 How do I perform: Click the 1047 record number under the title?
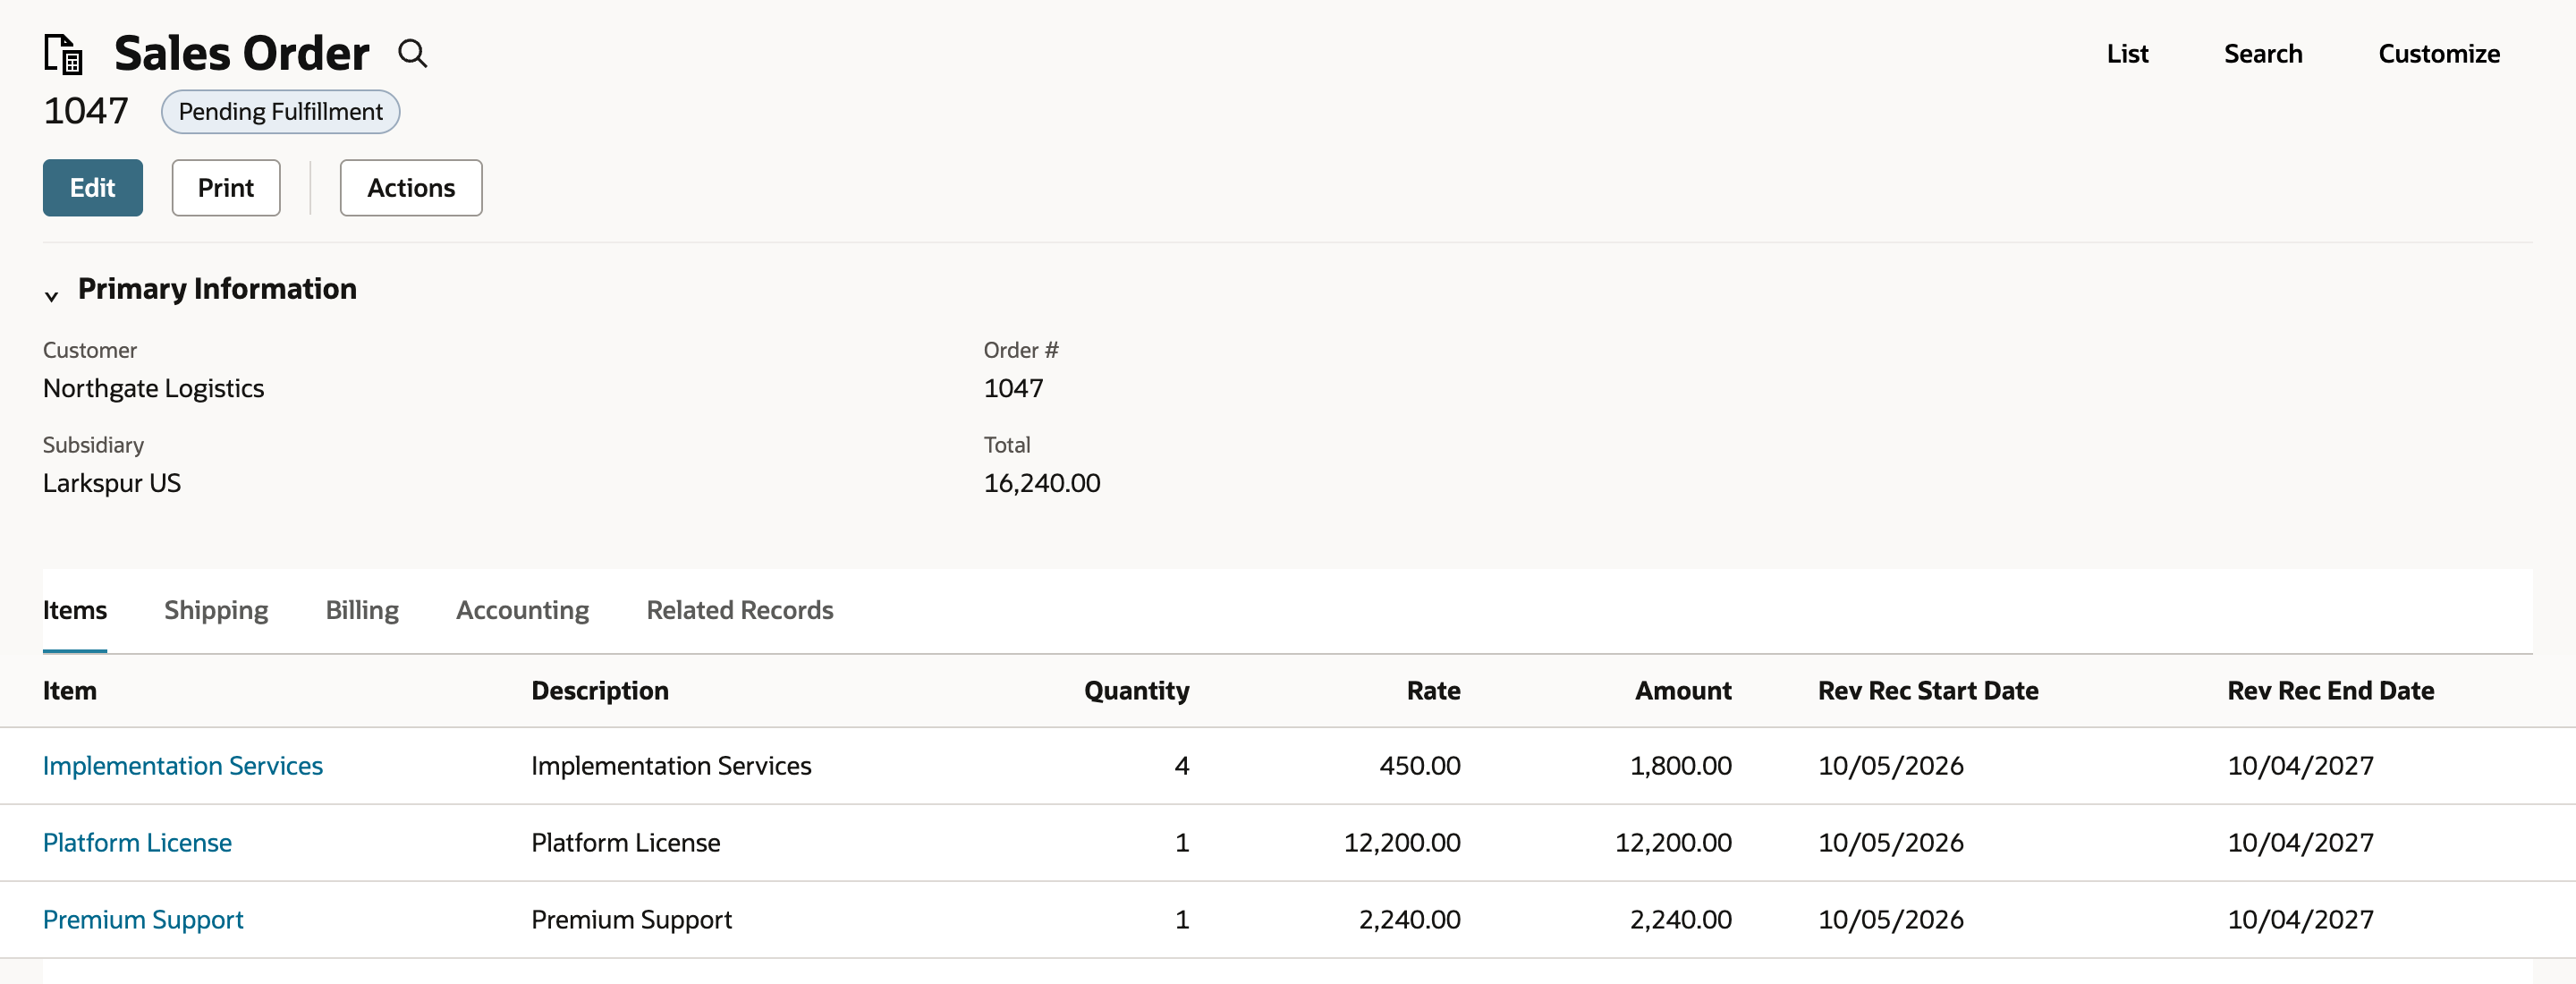(86, 111)
